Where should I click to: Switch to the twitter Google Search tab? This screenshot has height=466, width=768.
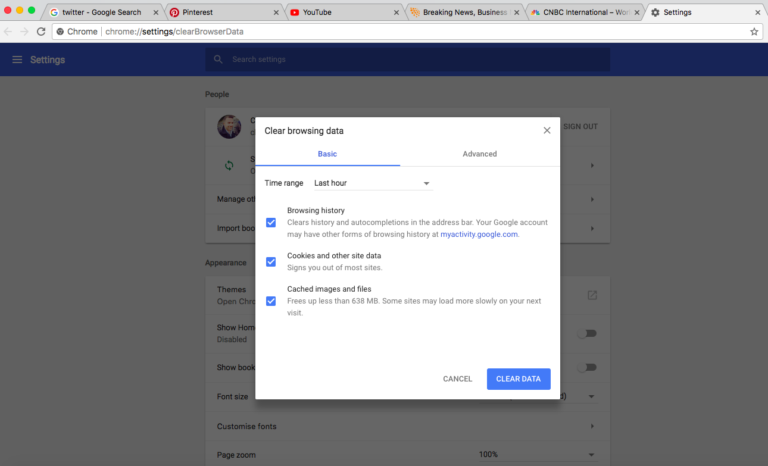point(102,12)
